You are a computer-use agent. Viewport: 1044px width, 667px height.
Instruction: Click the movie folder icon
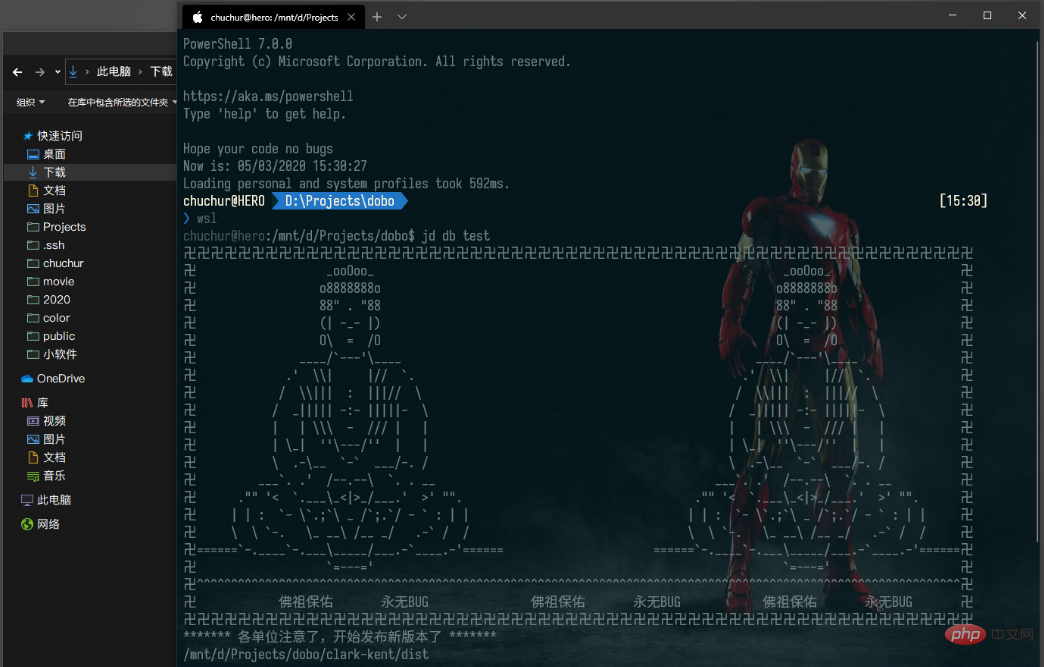coord(33,282)
